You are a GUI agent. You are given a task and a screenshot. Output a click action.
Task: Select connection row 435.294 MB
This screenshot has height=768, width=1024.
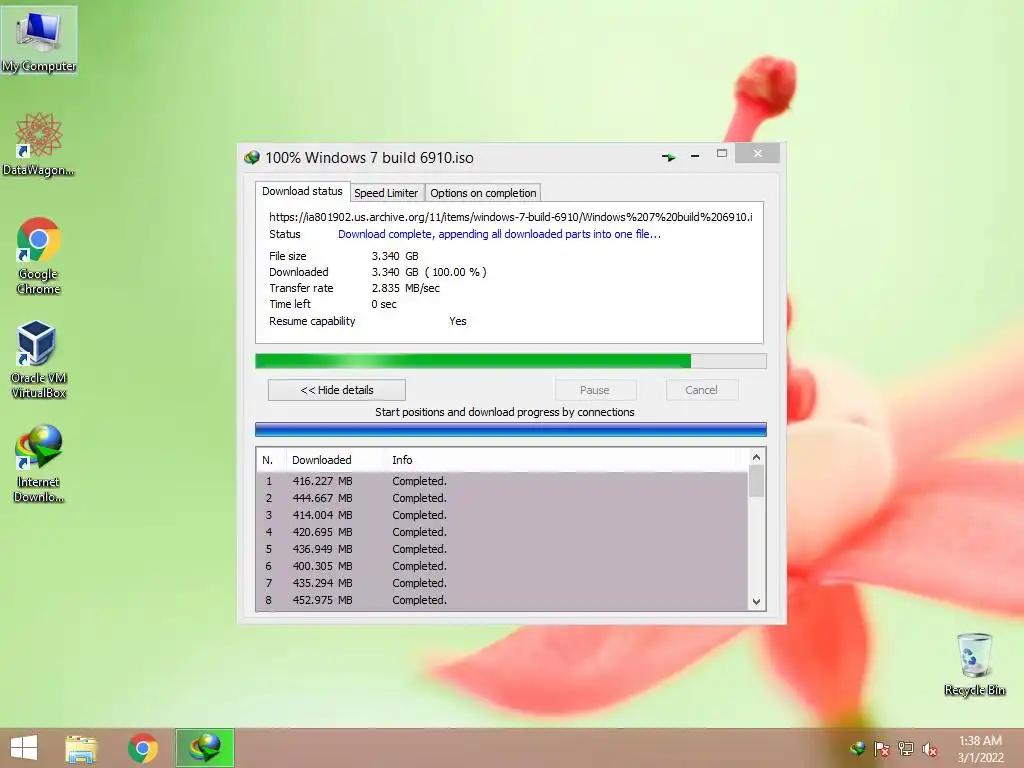point(502,583)
